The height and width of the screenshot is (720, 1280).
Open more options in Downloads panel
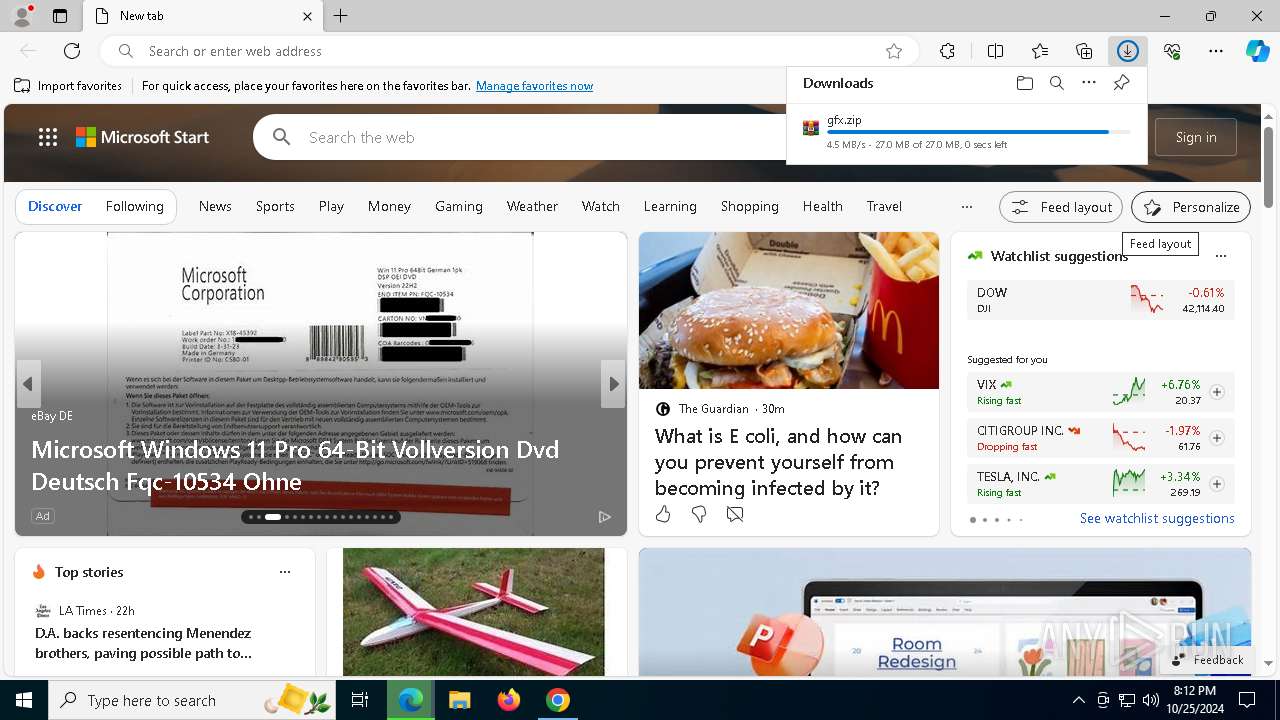(1089, 83)
